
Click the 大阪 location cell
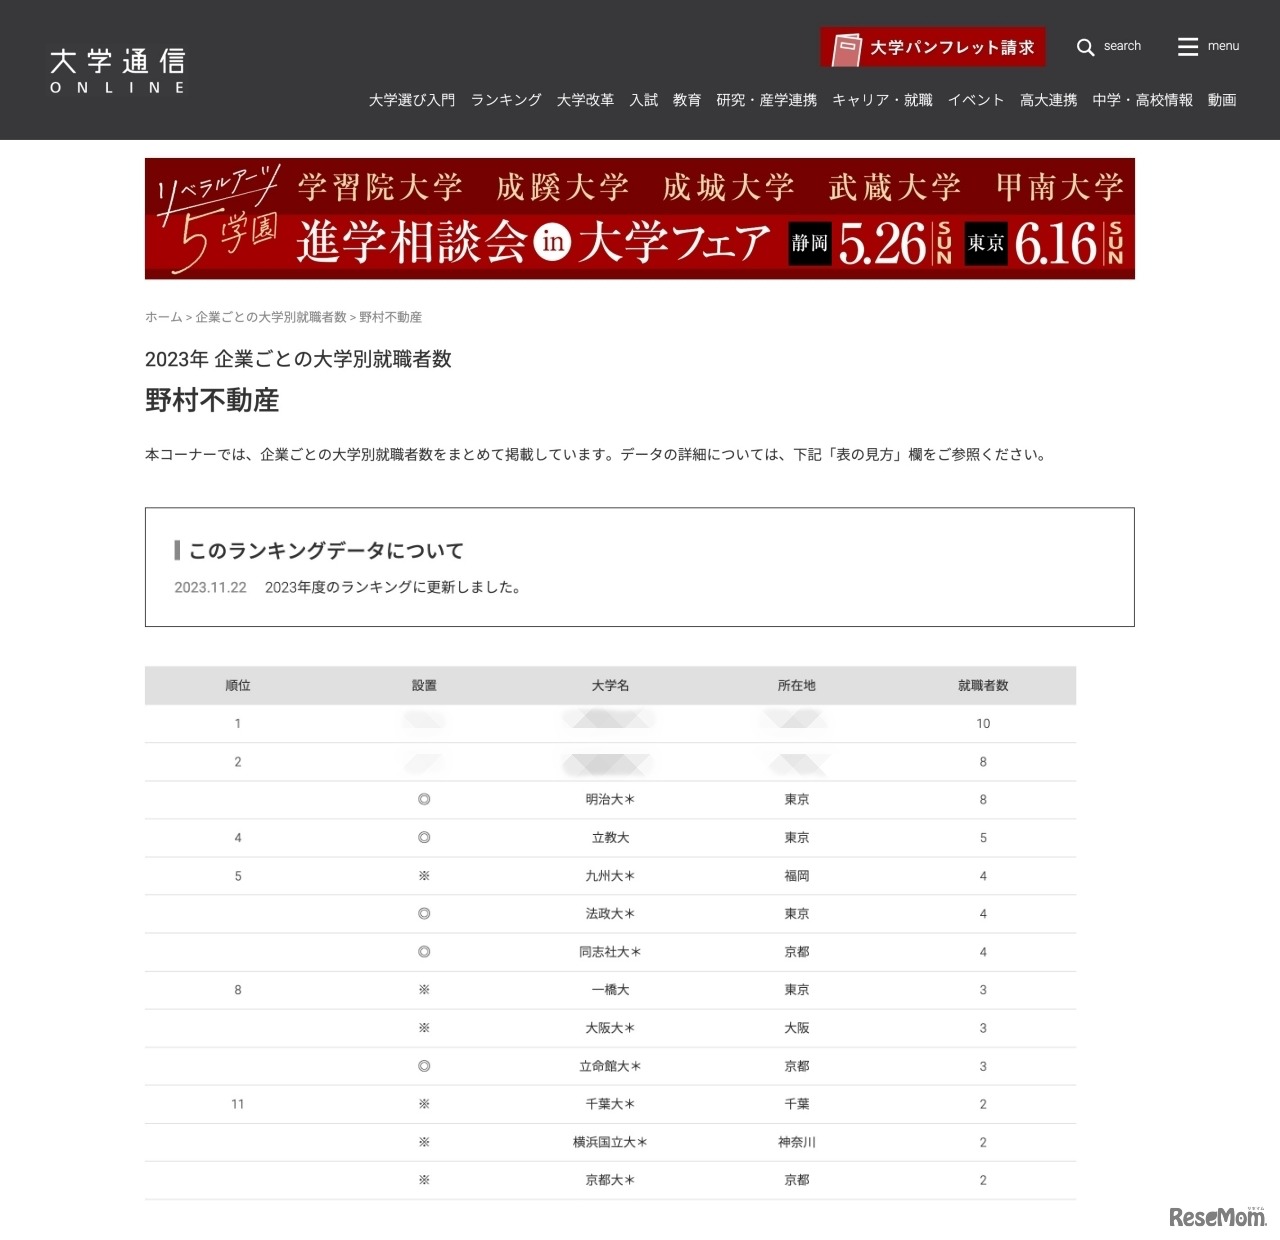coord(797,1028)
